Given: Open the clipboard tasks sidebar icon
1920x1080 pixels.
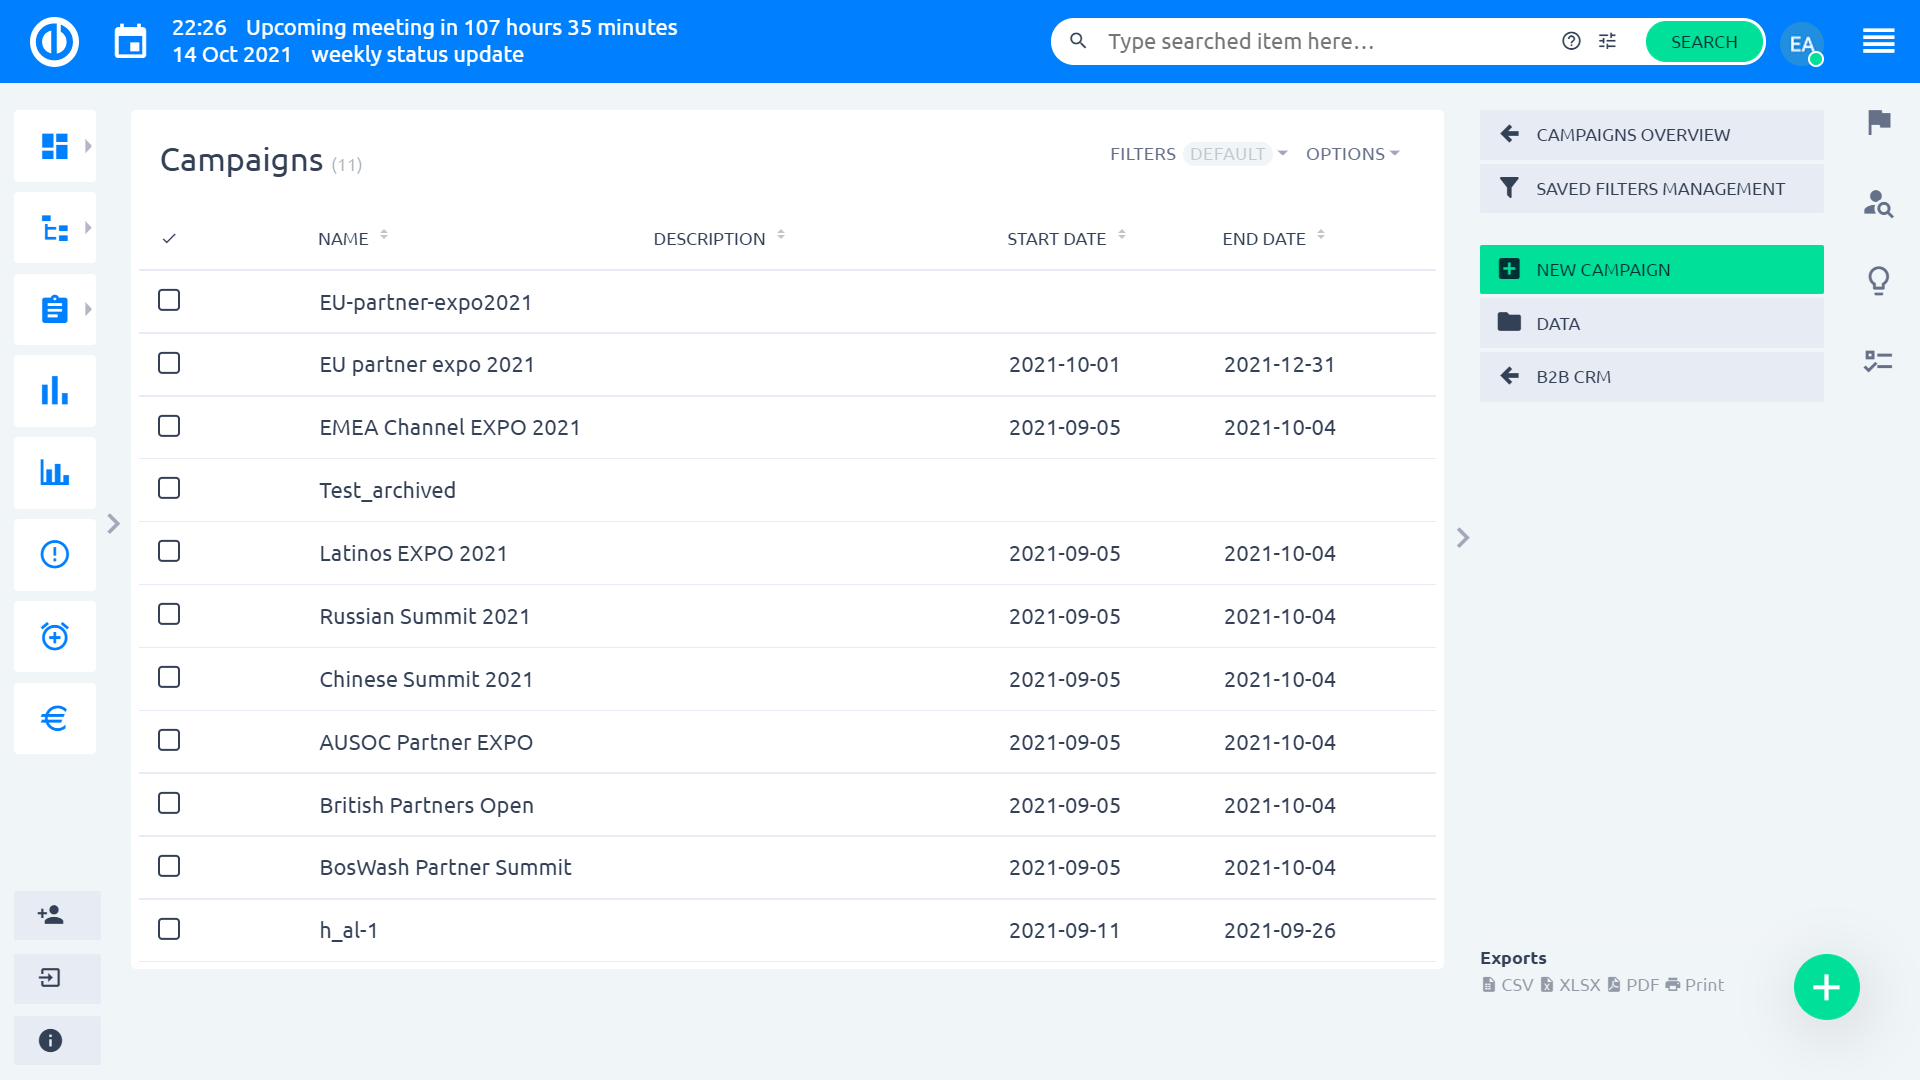Looking at the screenshot, I should coord(55,309).
